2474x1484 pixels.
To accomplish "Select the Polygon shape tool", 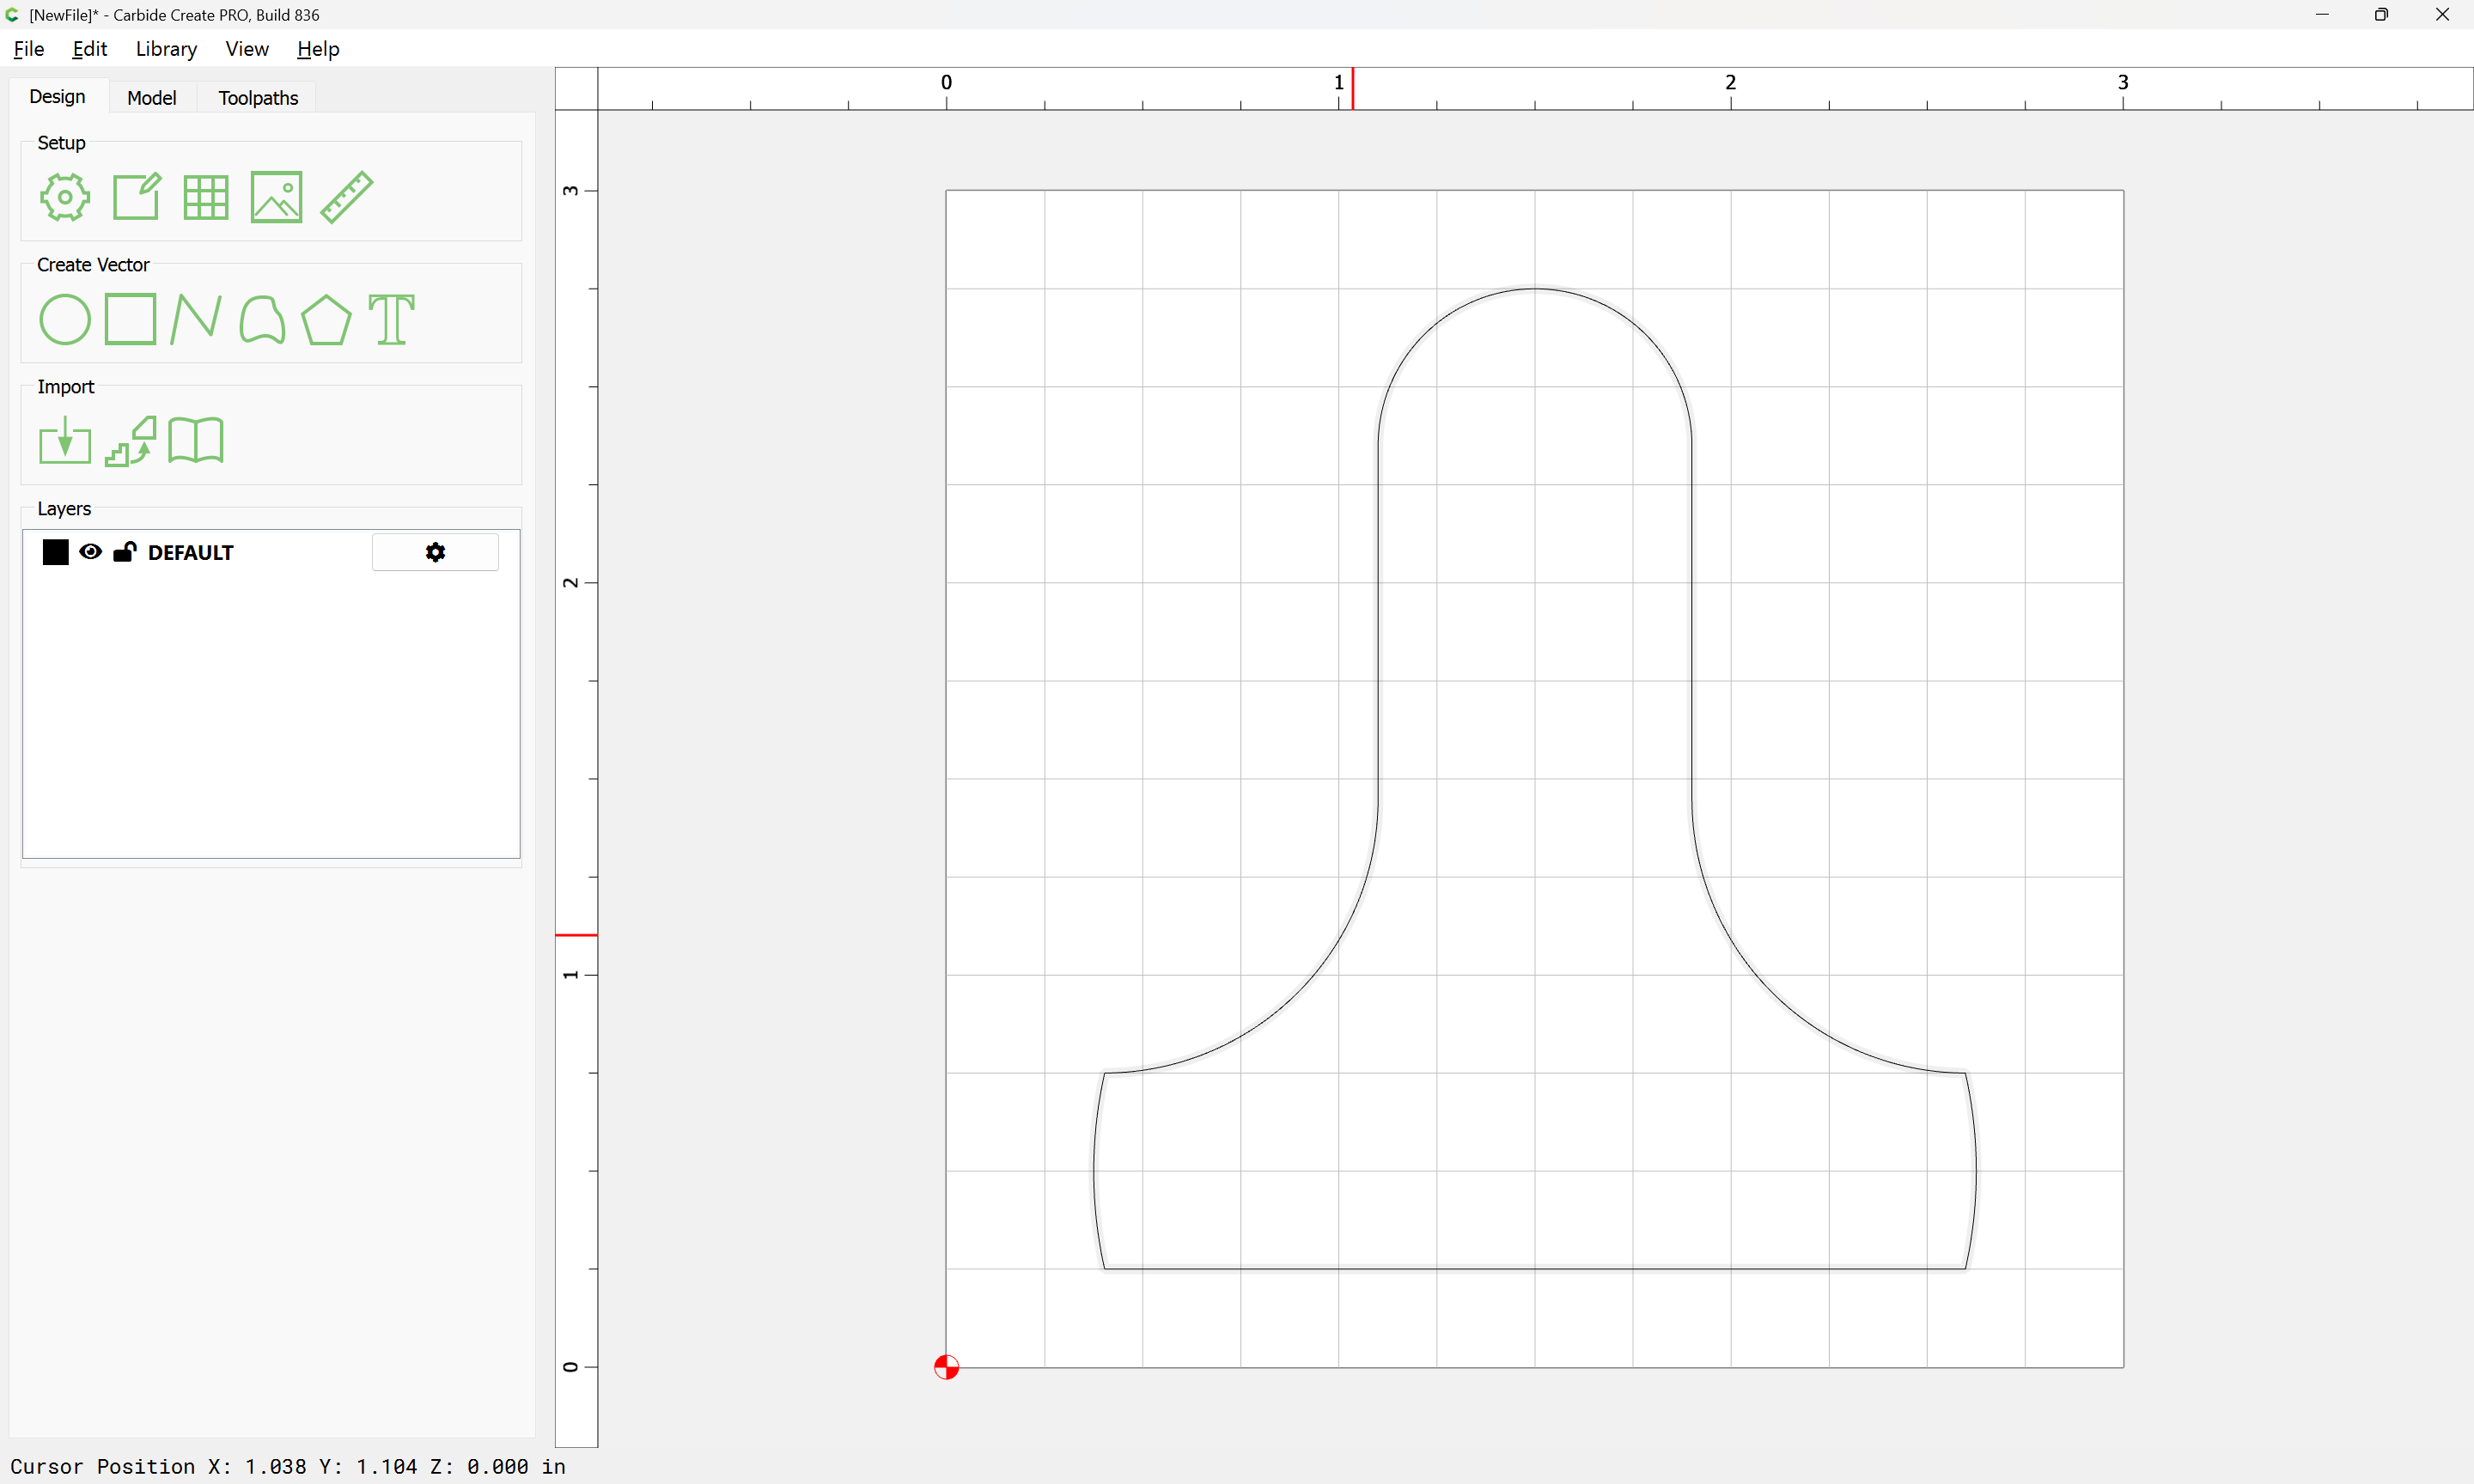I will coord(326,320).
